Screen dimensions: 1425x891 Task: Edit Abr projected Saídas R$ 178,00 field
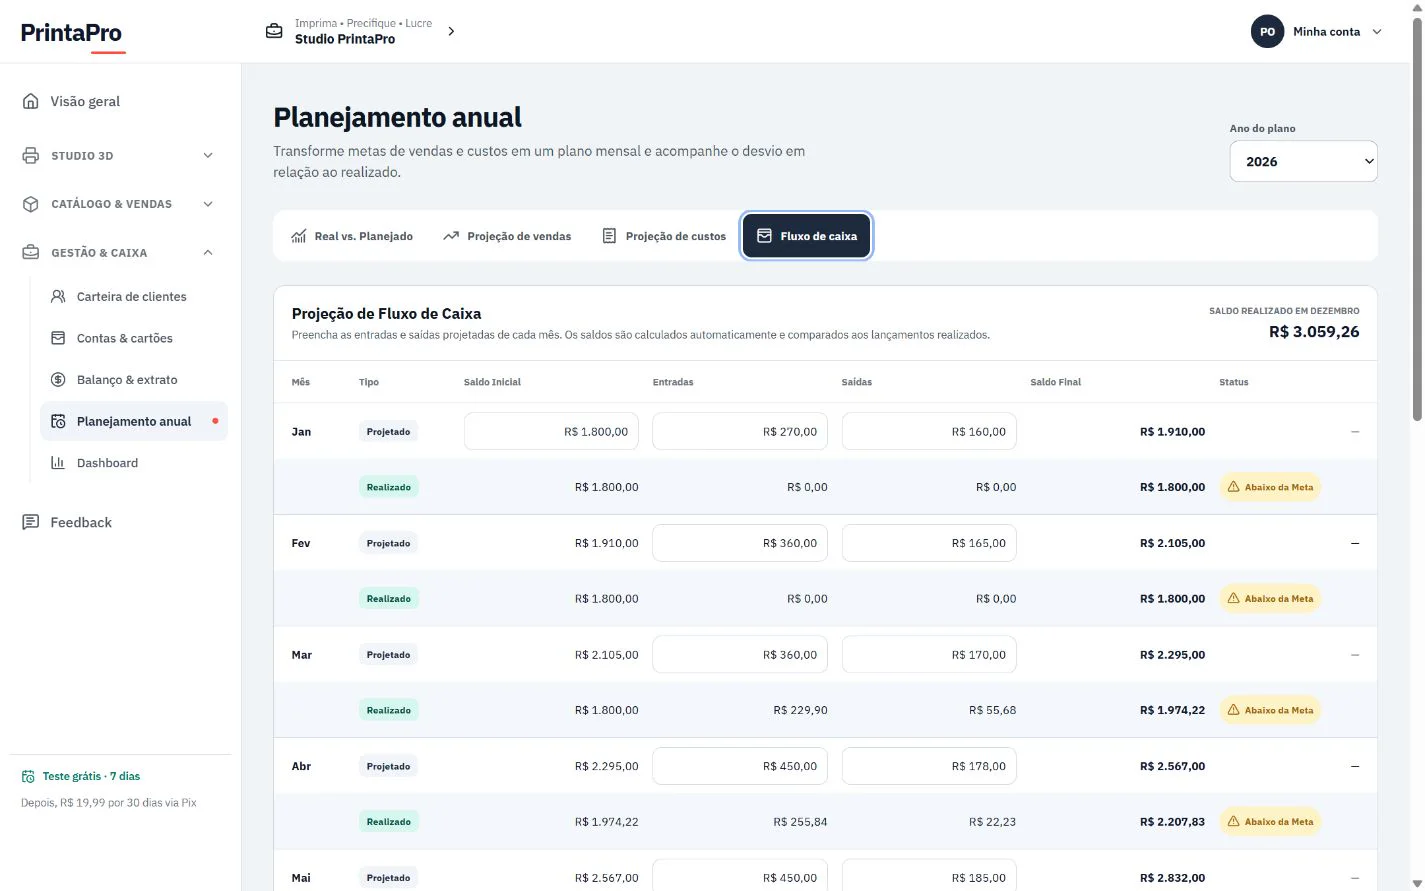tap(929, 766)
